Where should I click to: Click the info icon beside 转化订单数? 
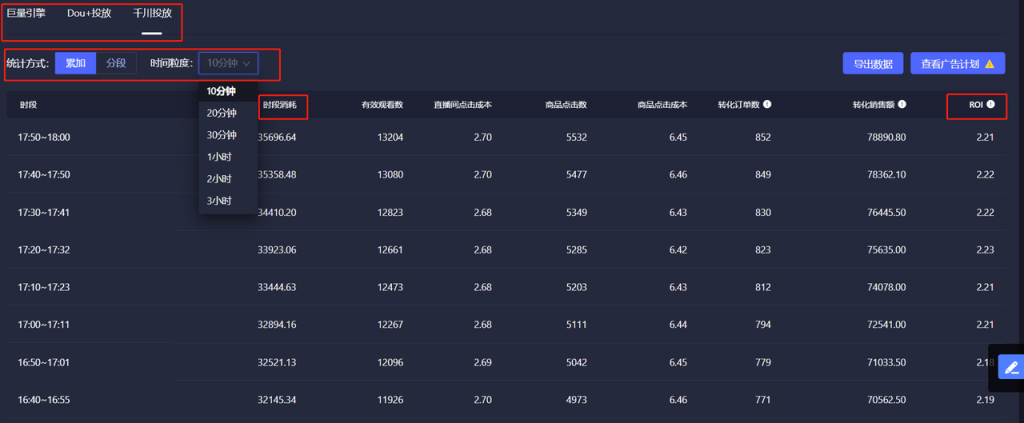pyautogui.click(x=767, y=104)
